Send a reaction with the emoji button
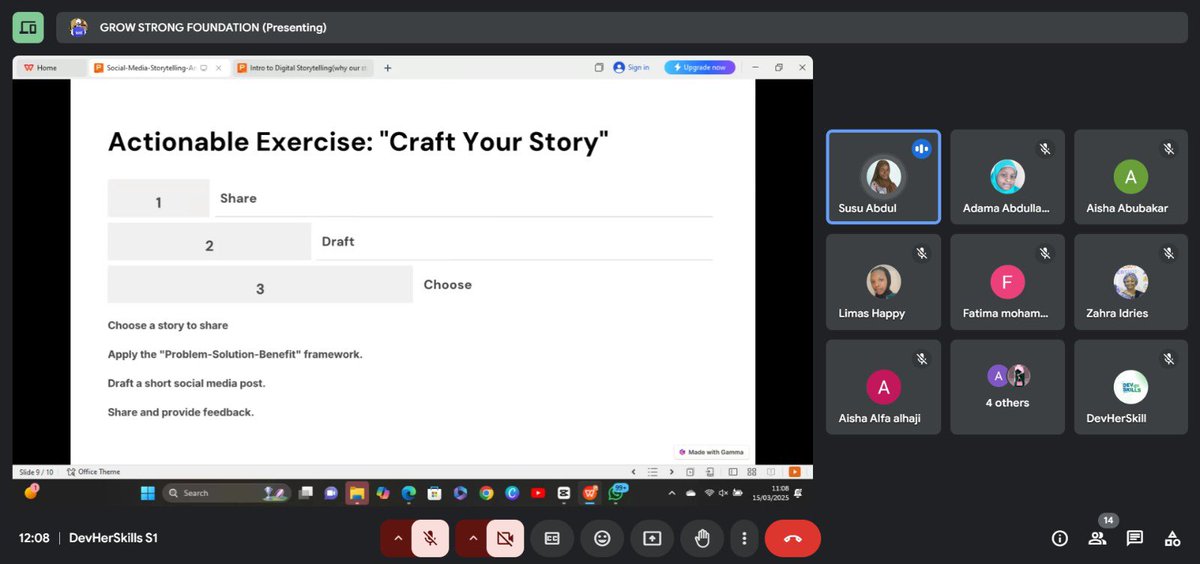The width and height of the screenshot is (1200, 564). tap(602, 538)
